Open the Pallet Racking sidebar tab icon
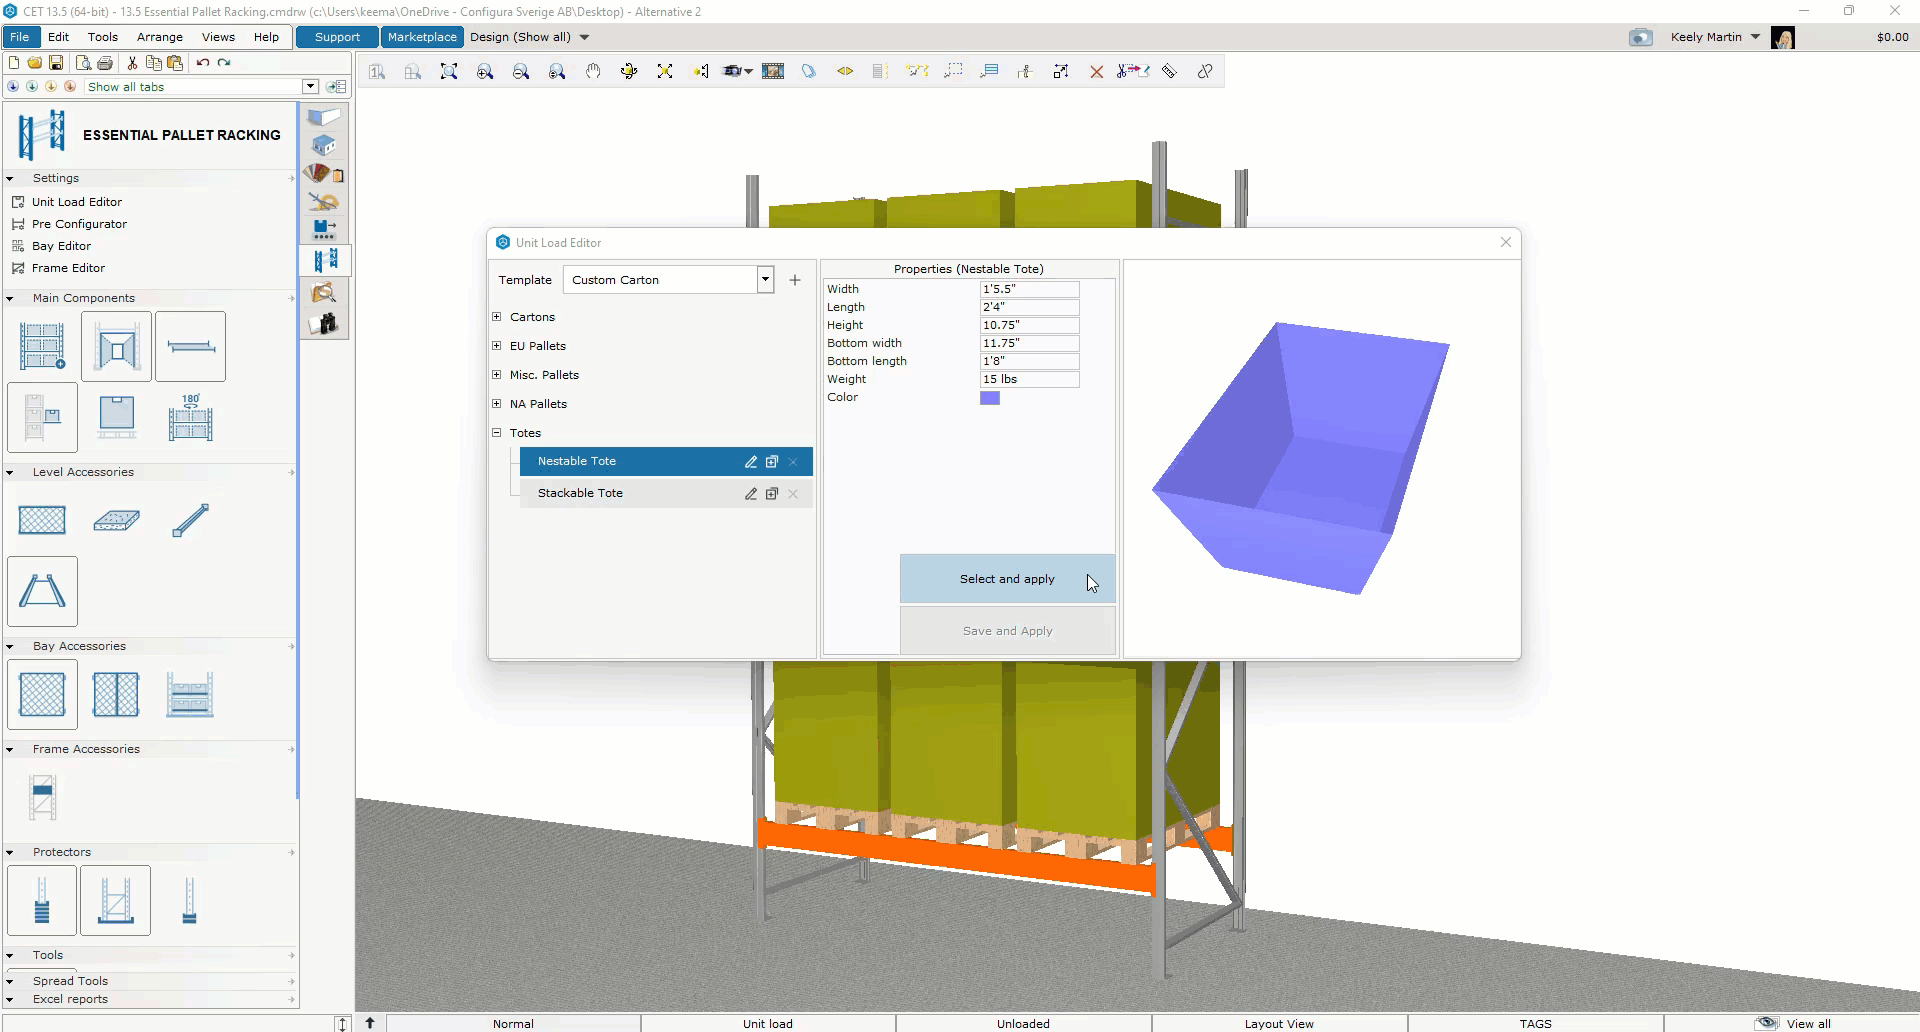 [325, 260]
